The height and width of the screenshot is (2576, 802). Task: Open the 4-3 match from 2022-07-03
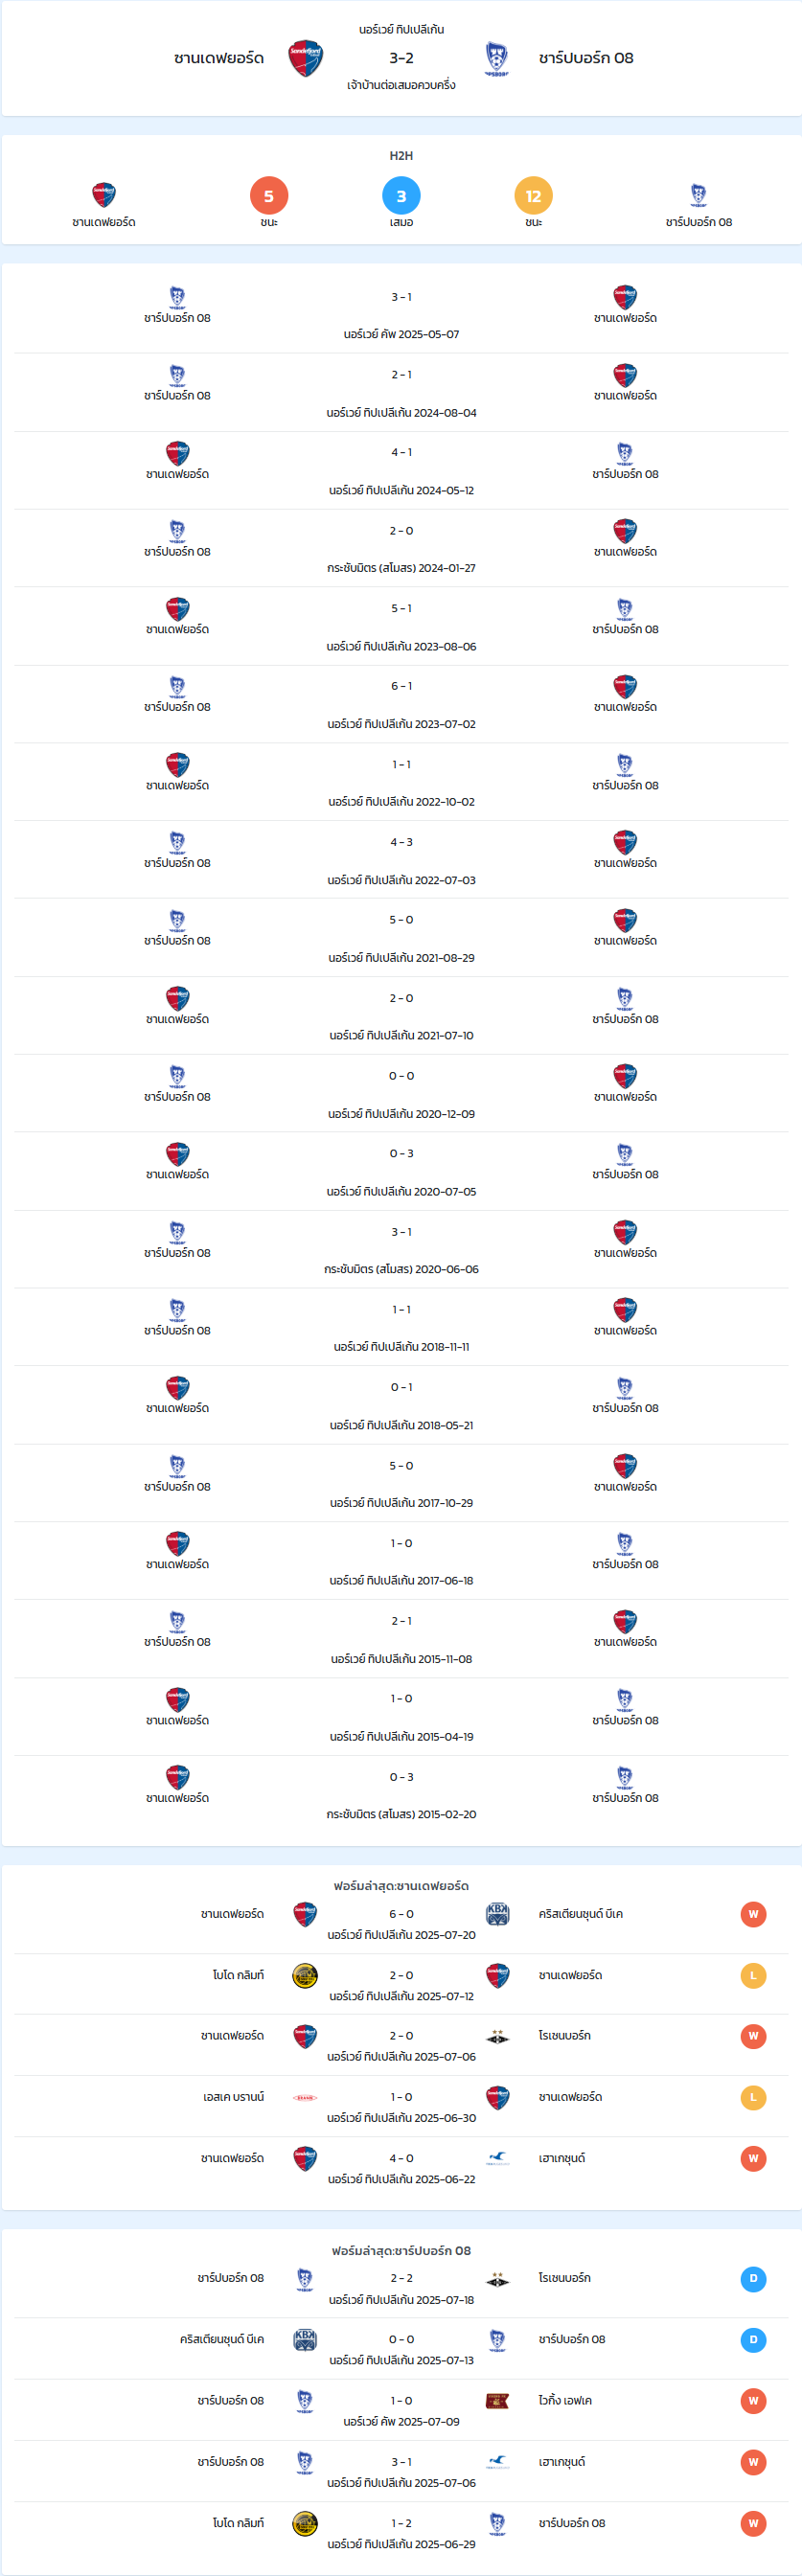[401, 860]
